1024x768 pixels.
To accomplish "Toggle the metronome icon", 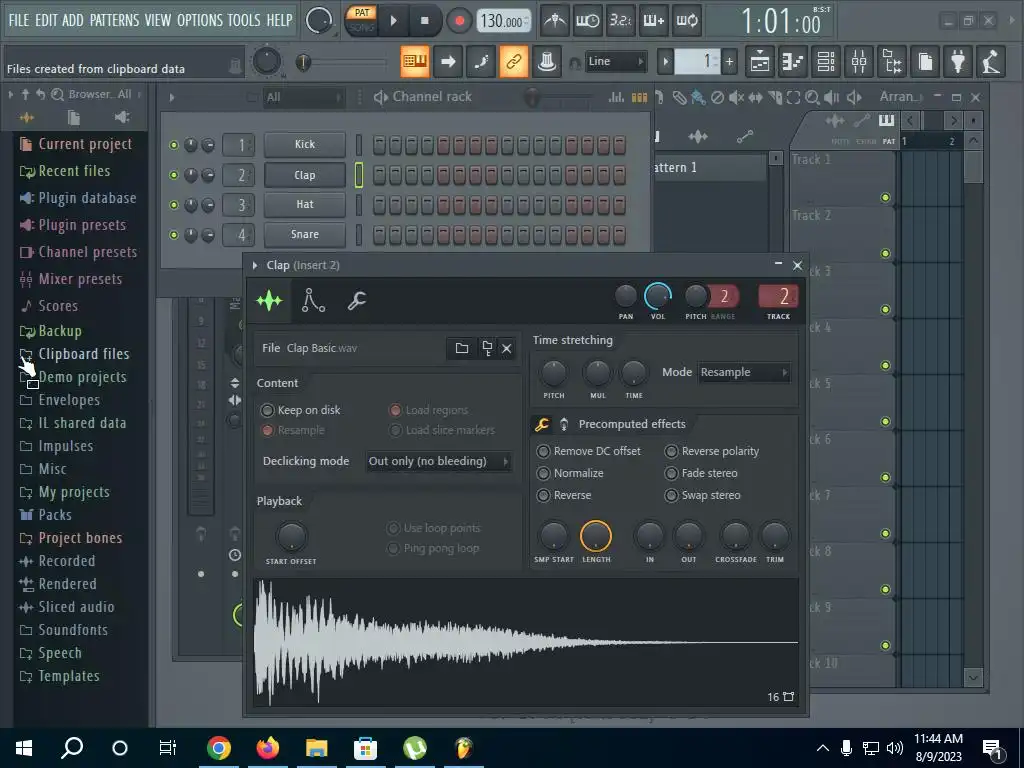I will pyautogui.click(x=555, y=21).
